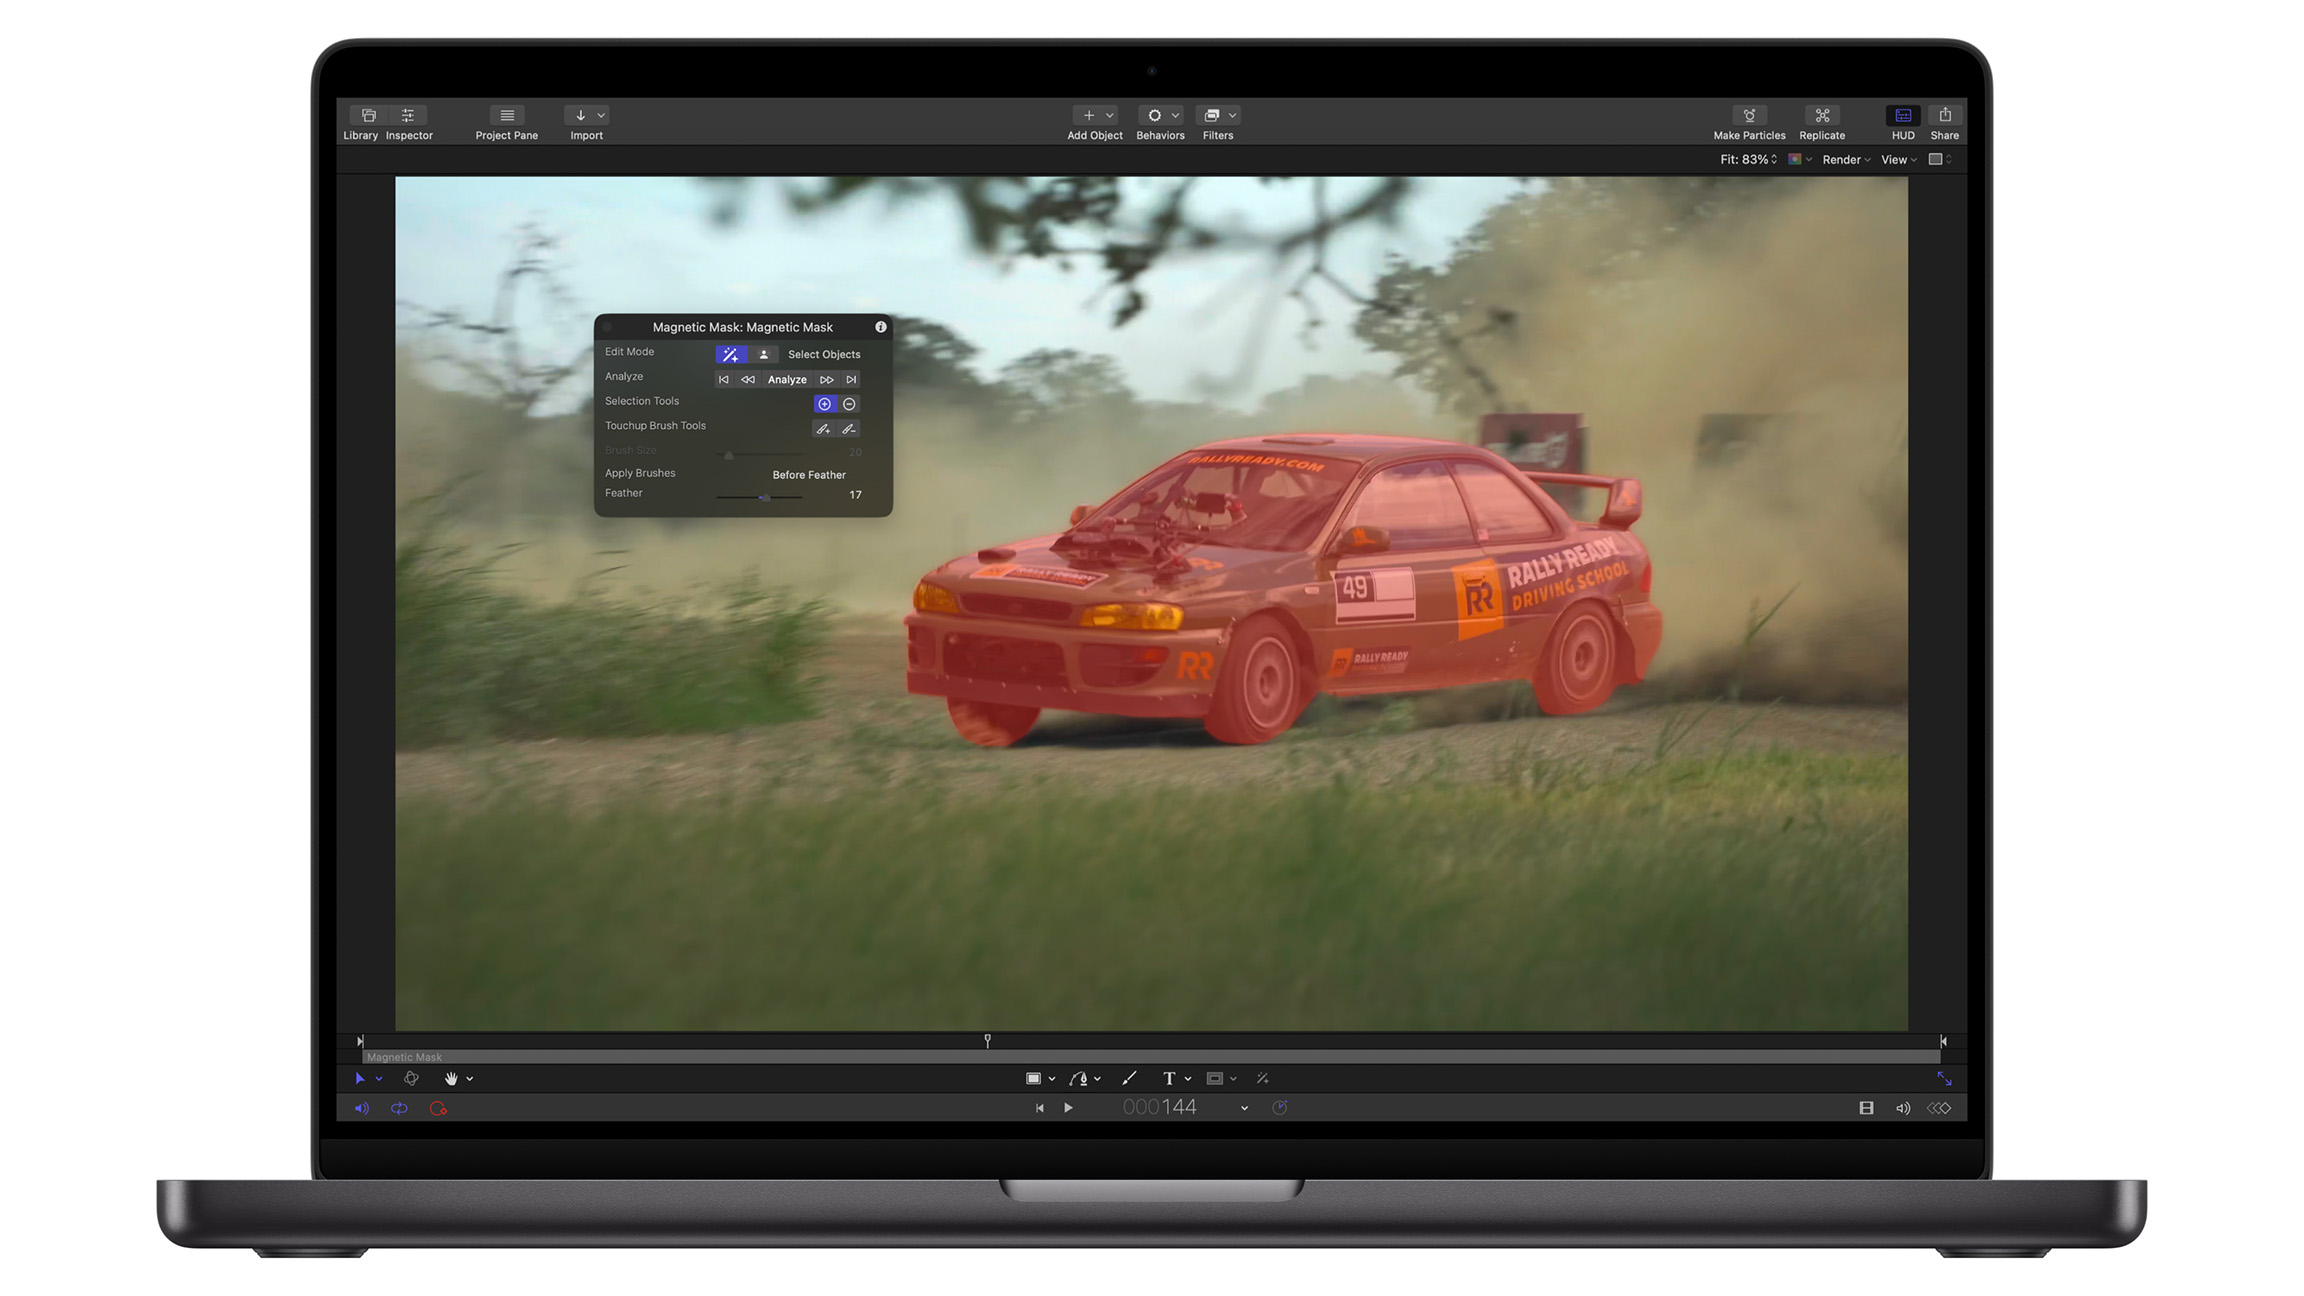This screenshot has width=2304, height=1296.
Task: Open the Render options dropdown
Action: (1845, 159)
